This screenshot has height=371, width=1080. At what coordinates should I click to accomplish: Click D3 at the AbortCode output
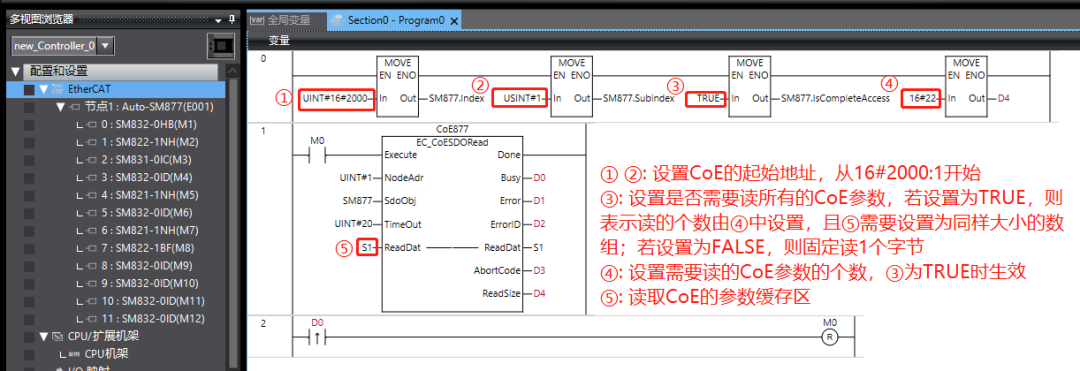[539, 271]
